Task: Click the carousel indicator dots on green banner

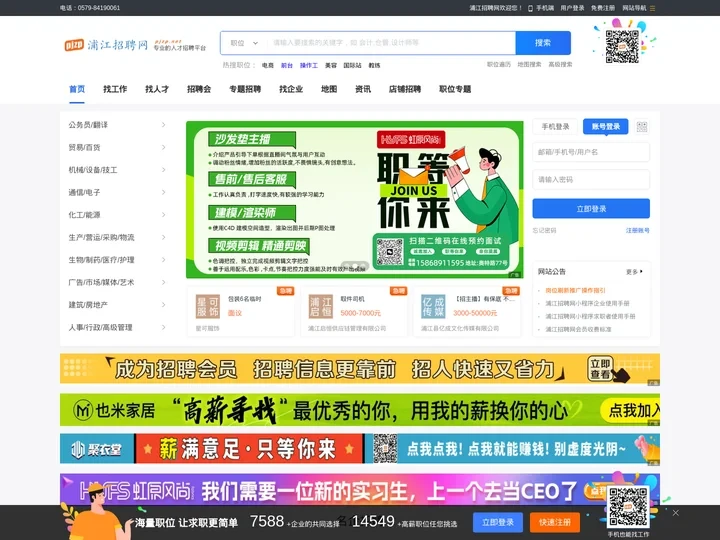Action: pos(354,265)
